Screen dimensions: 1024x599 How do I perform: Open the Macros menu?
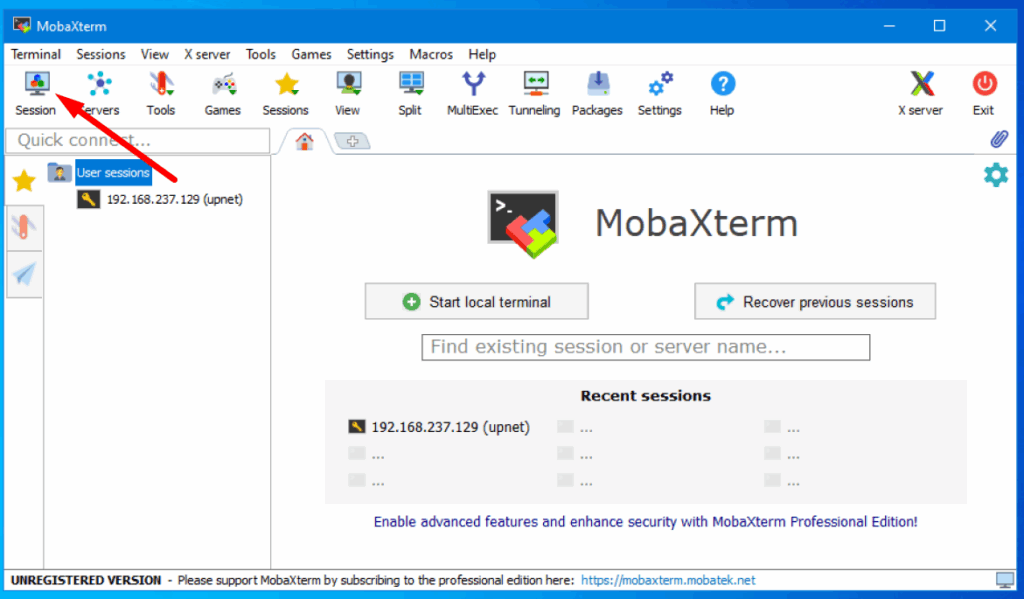[431, 54]
